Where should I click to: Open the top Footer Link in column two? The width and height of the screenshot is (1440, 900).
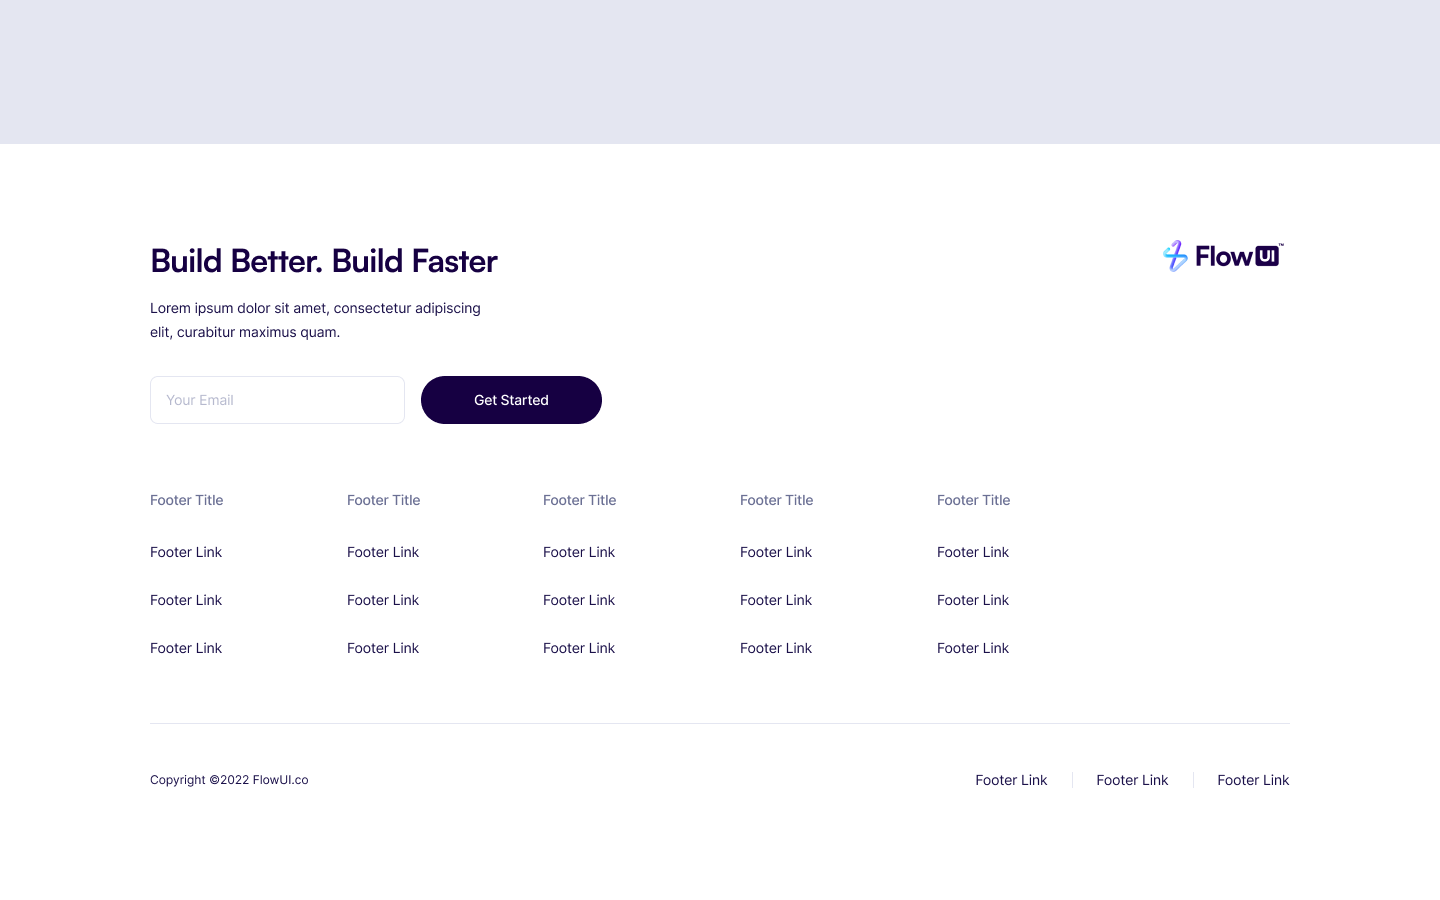click(383, 552)
